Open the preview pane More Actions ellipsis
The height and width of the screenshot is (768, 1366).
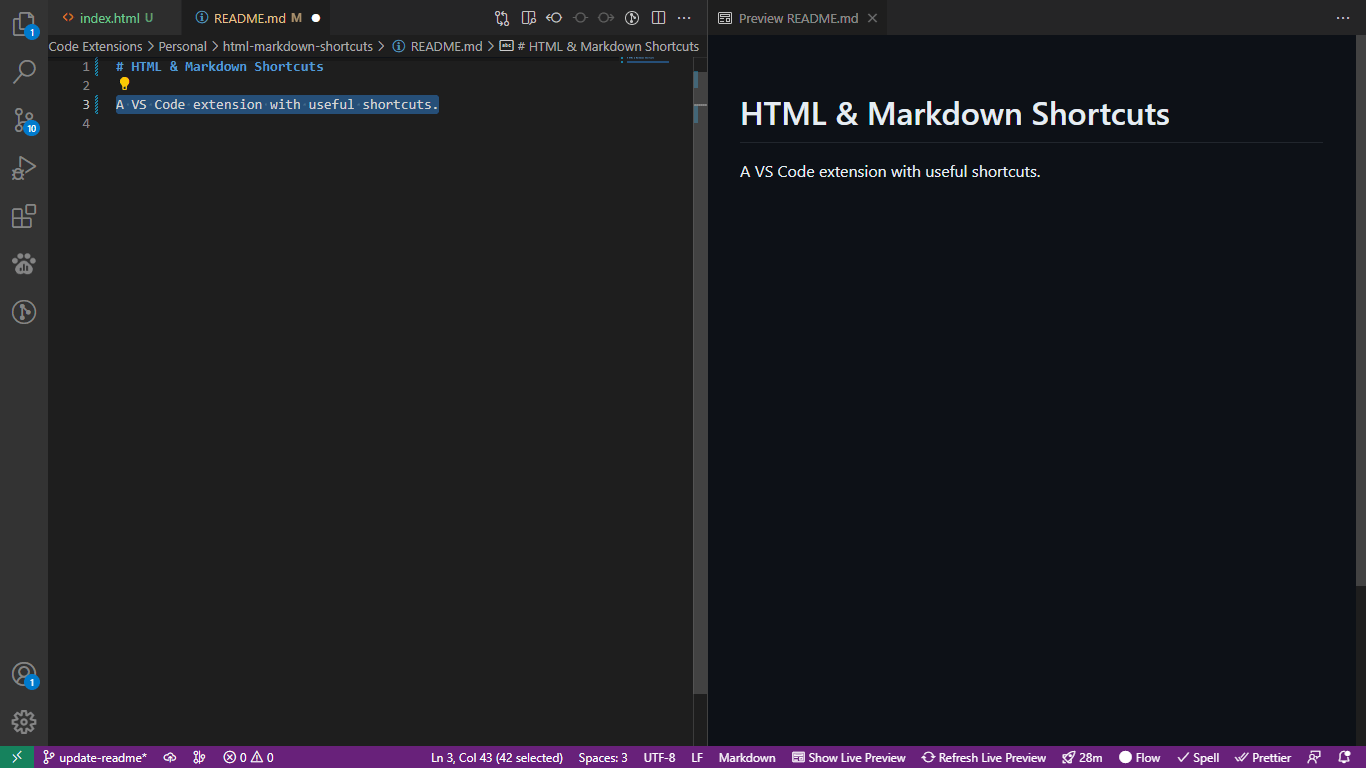1343,18
